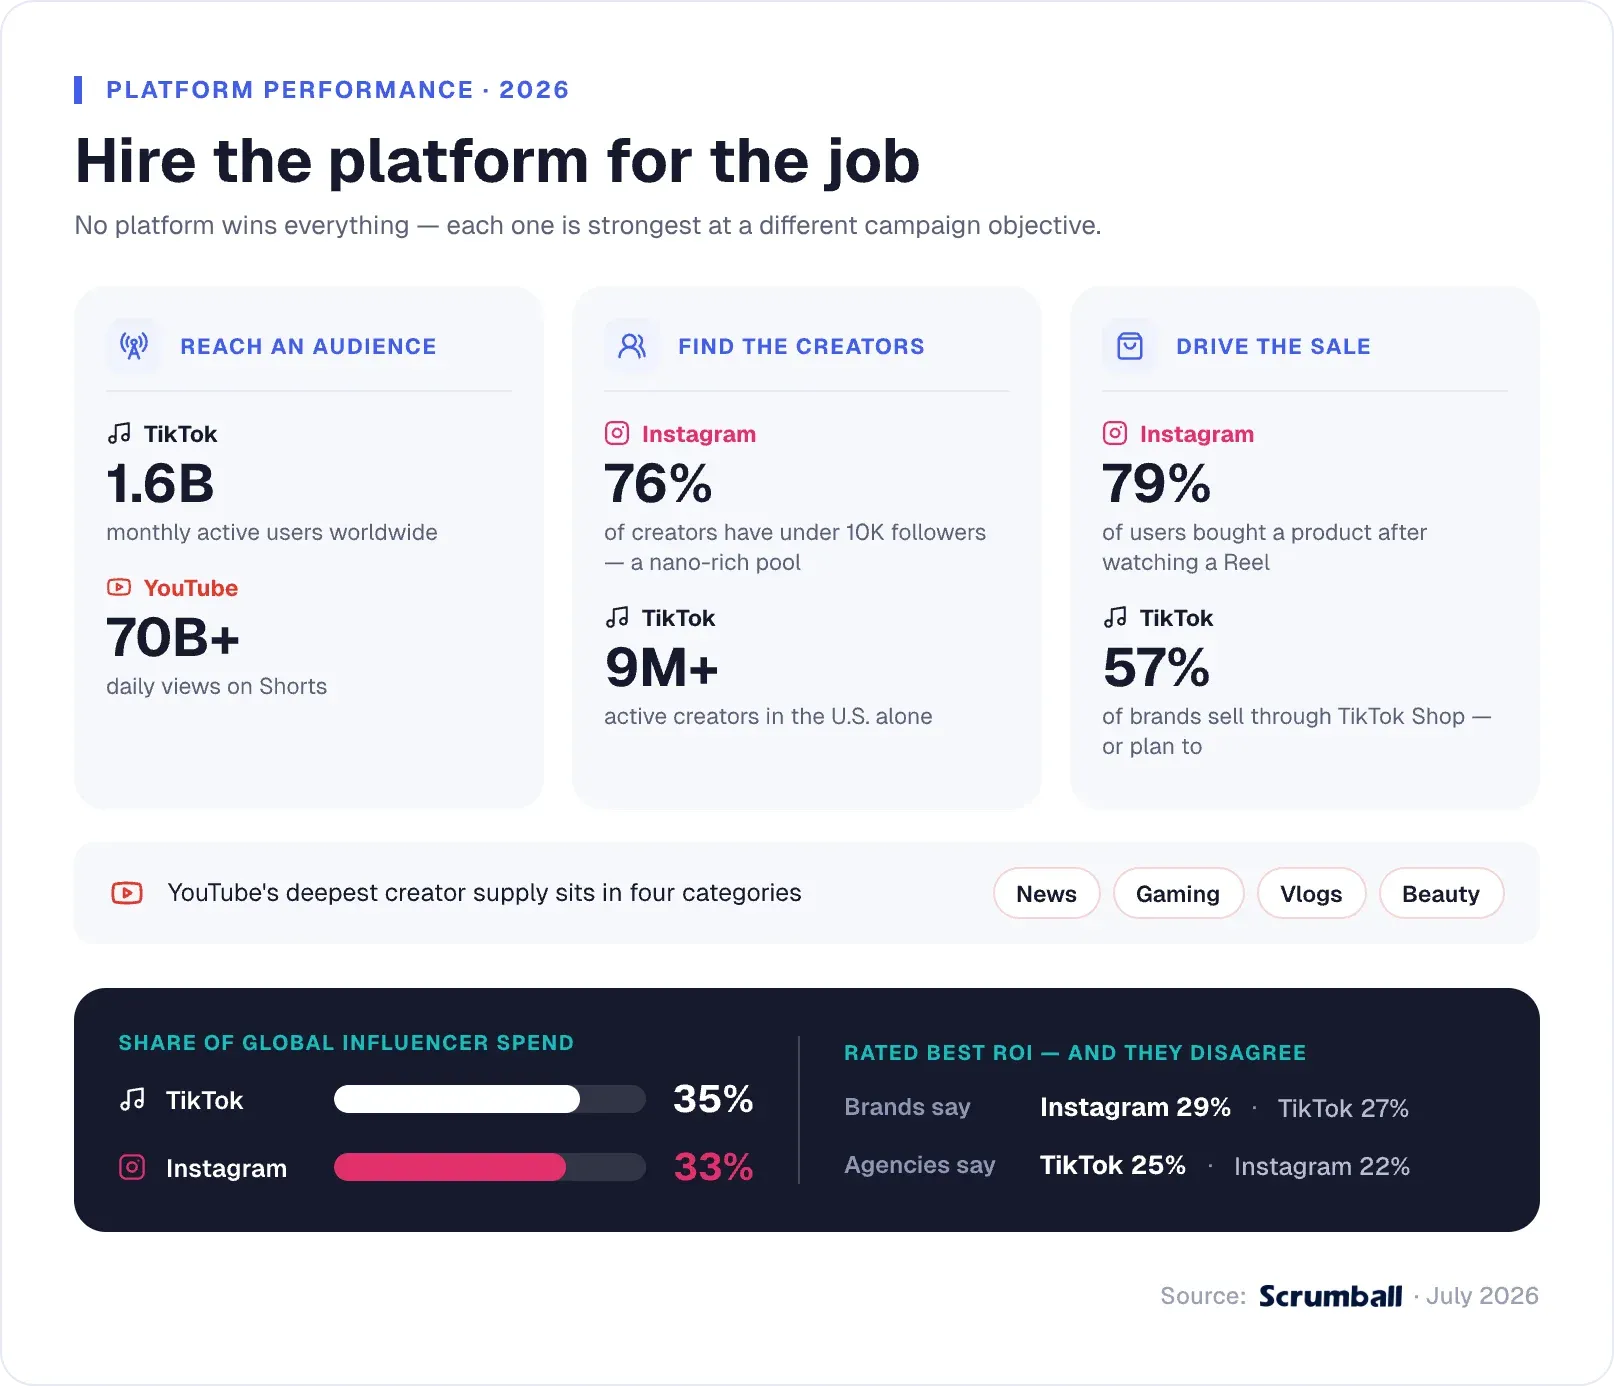Choose the Vlogs category pill
The height and width of the screenshot is (1386, 1614).
point(1311,893)
